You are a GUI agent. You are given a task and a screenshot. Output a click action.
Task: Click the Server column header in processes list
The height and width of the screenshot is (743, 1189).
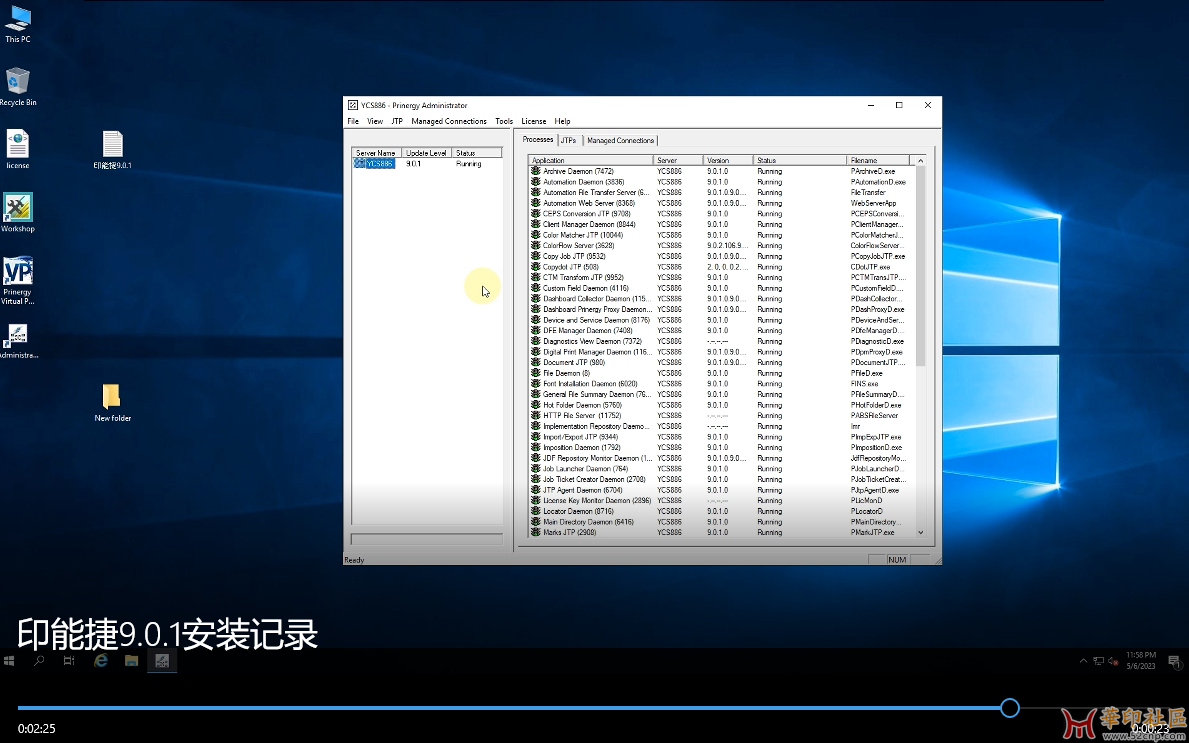point(679,161)
